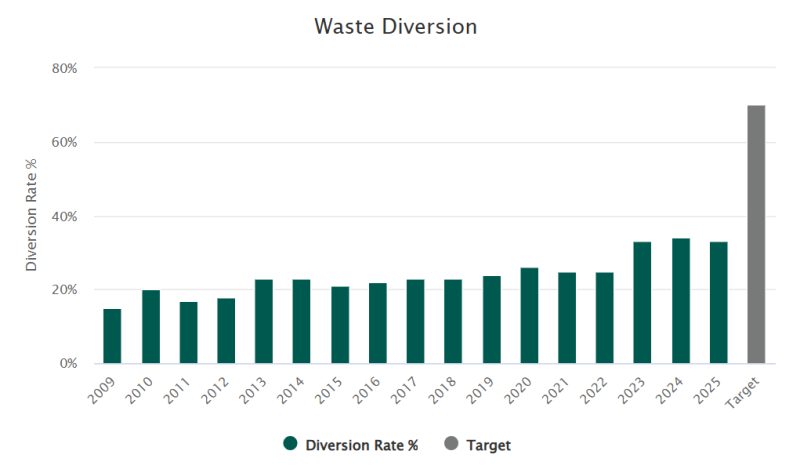The height and width of the screenshot is (469, 800).
Task: Select the 2019 diversion rate bar
Action: tap(491, 319)
